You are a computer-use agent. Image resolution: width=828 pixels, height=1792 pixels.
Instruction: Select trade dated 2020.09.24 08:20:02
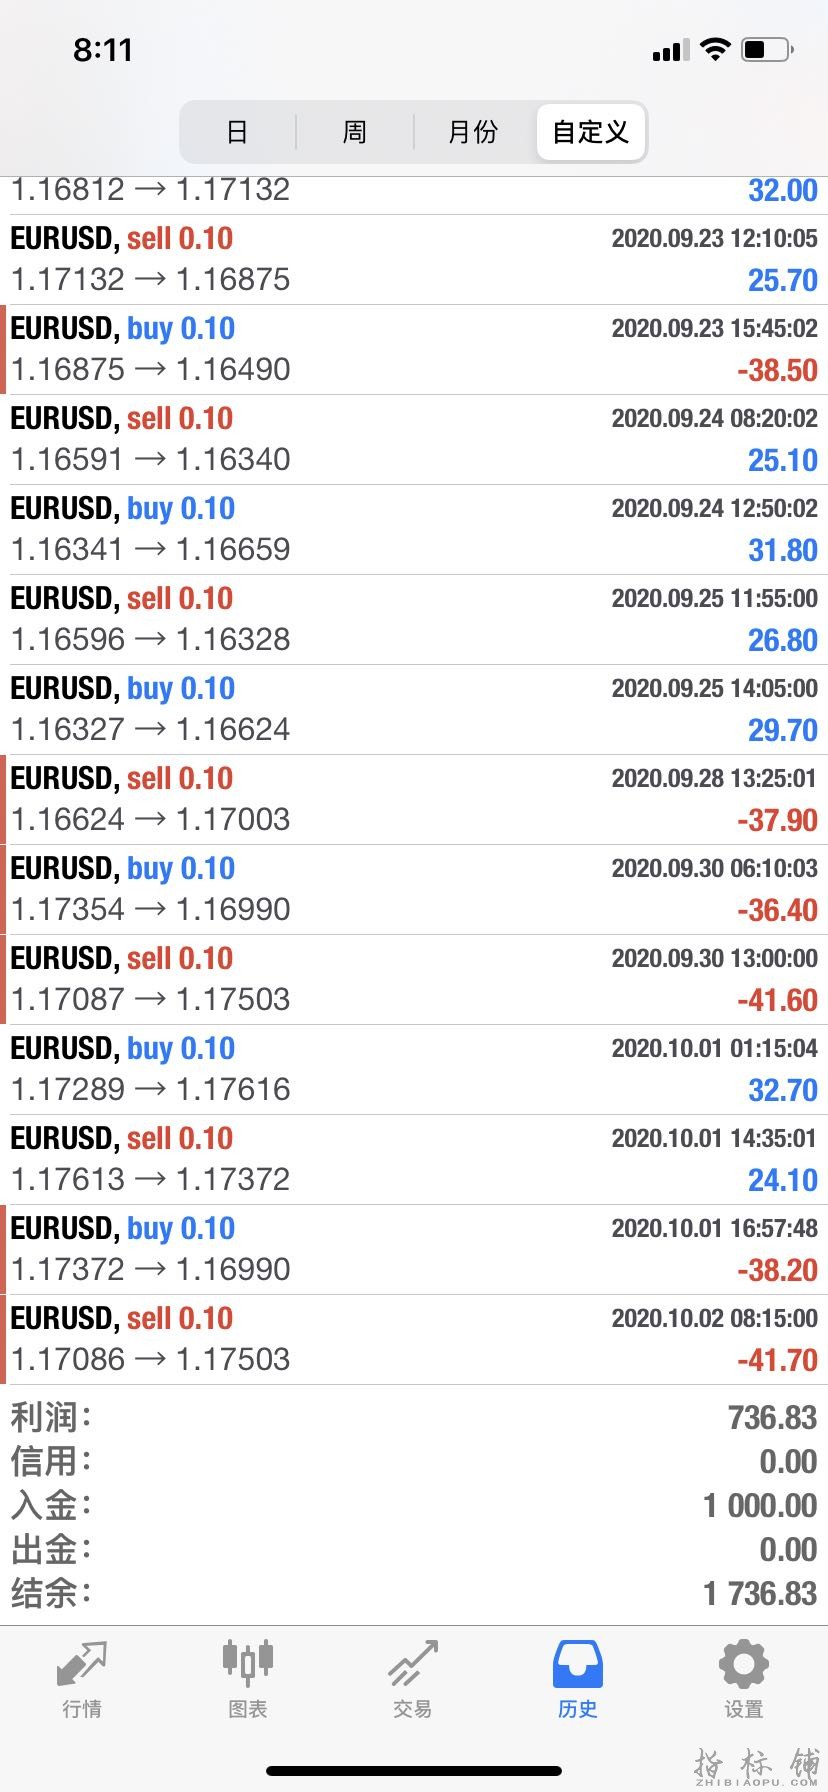tap(414, 440)
